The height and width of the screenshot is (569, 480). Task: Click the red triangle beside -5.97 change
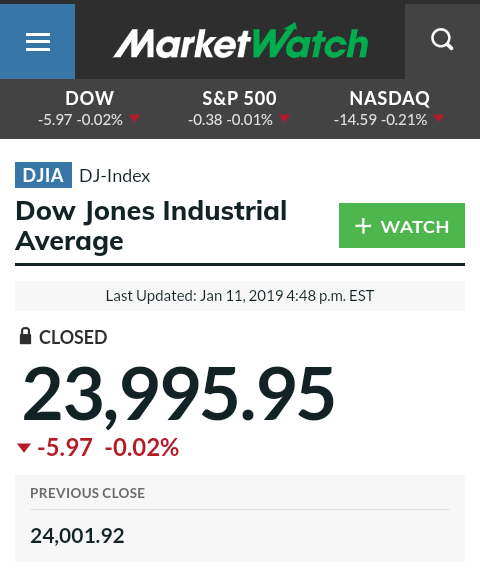24,447
